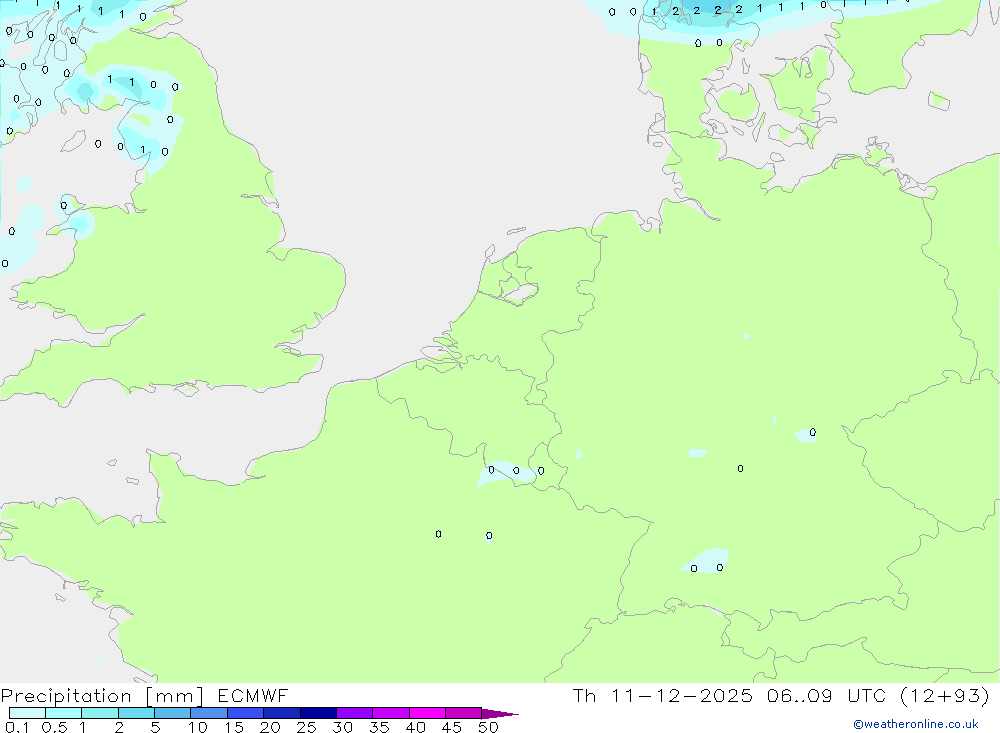The image size is (1000, 733).
Task: Click the 0.1–0.5 mm legend swatch
Action: 27,713
